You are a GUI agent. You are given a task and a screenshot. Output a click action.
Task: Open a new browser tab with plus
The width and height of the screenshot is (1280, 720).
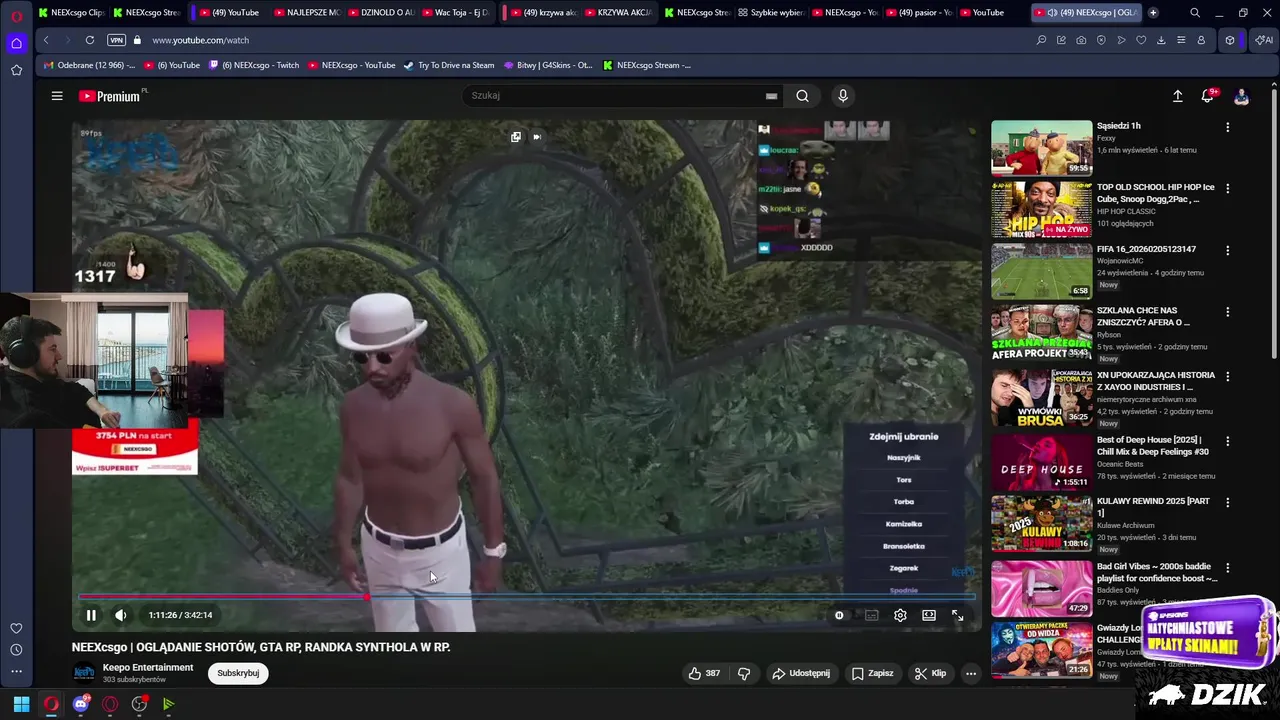[1153, 13]
